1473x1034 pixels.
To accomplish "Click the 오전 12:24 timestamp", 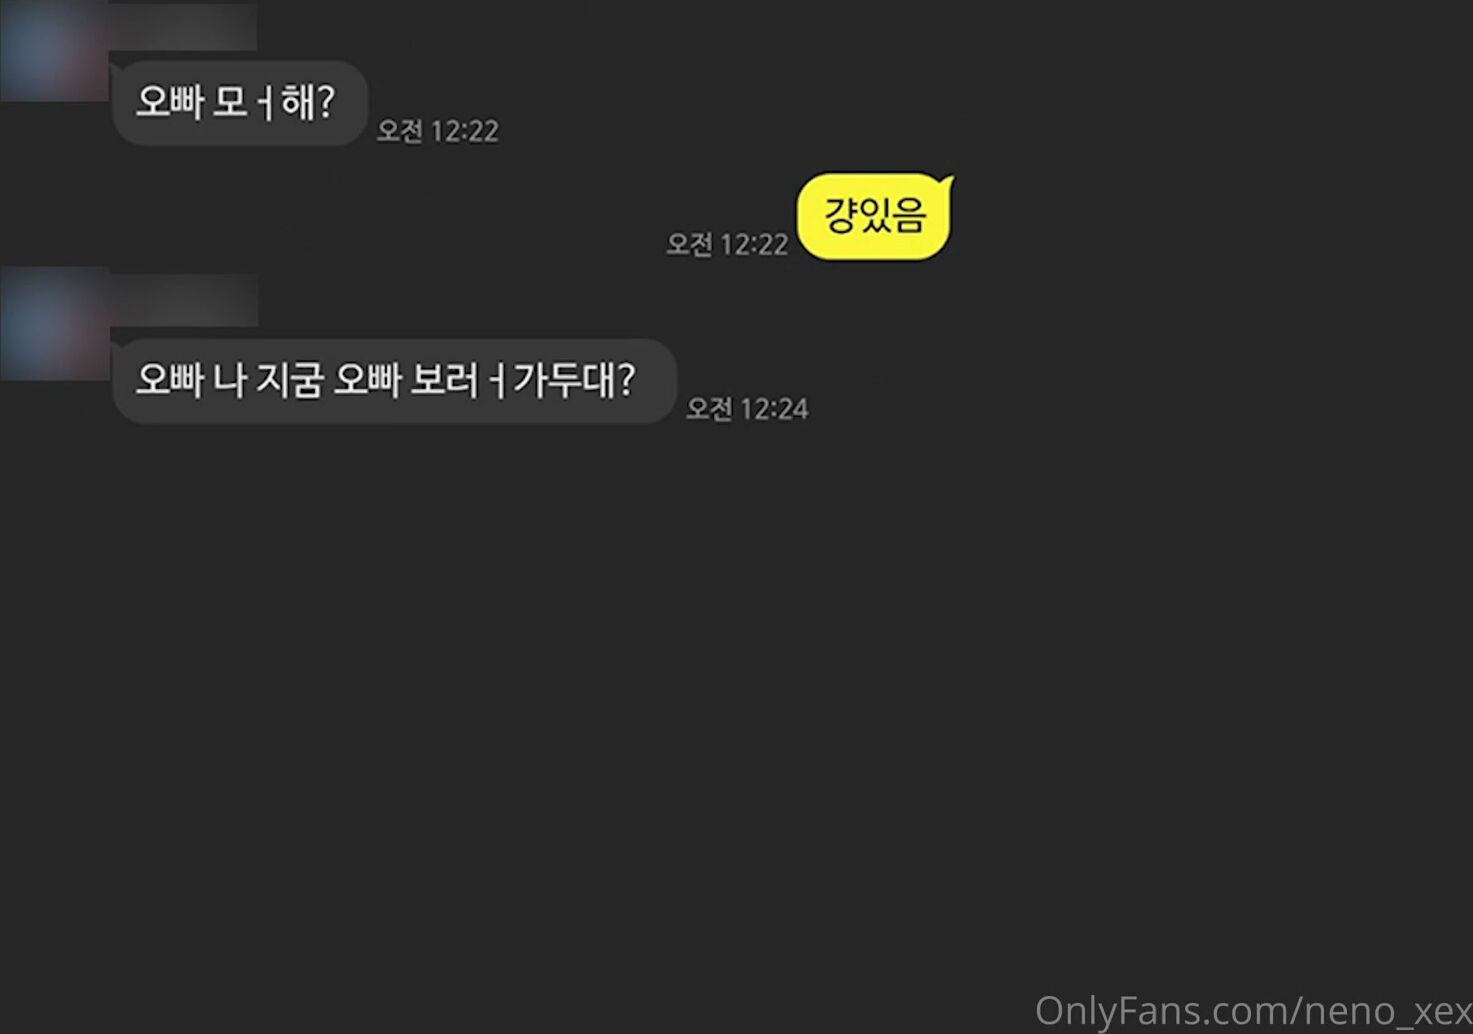I will 747,408.
